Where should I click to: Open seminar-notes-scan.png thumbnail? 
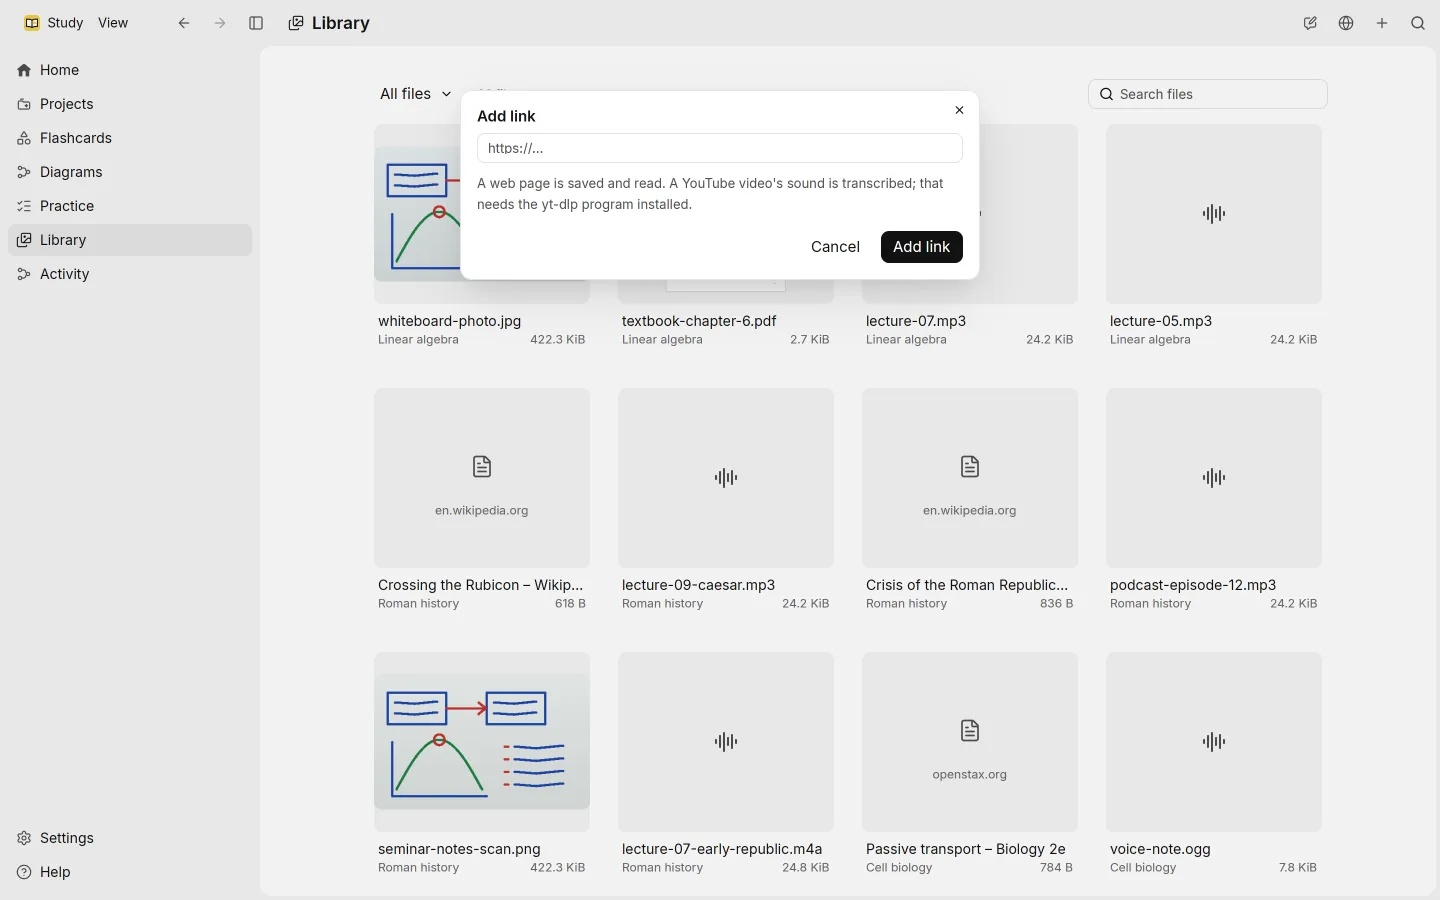[482, 742]
